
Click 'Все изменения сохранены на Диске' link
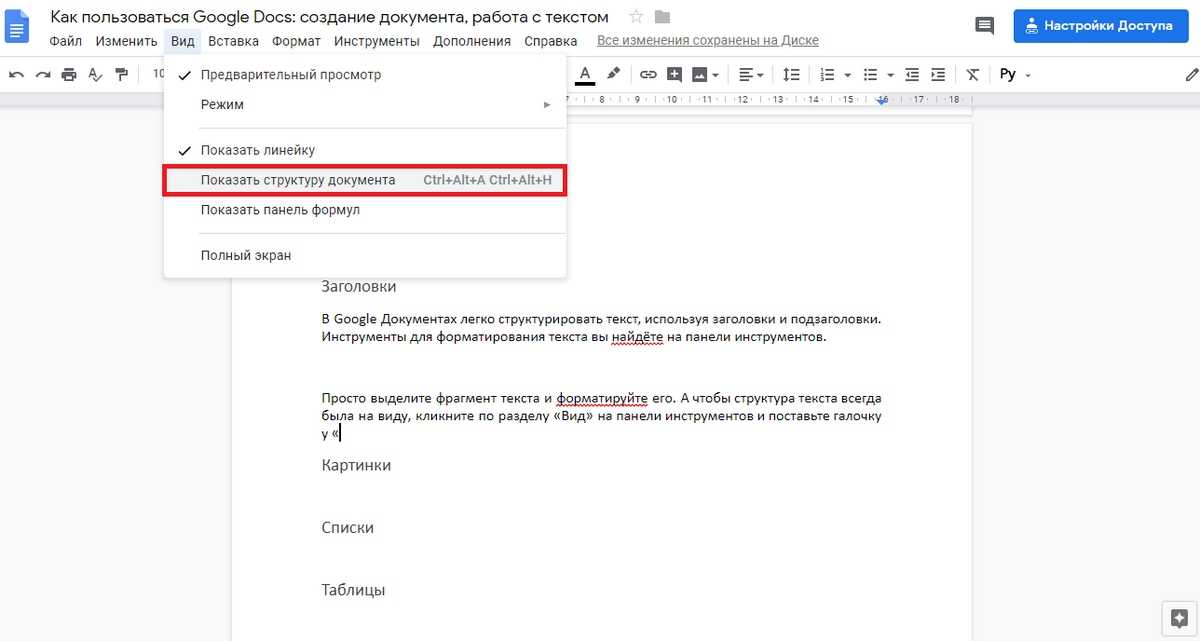click(708, 41)
